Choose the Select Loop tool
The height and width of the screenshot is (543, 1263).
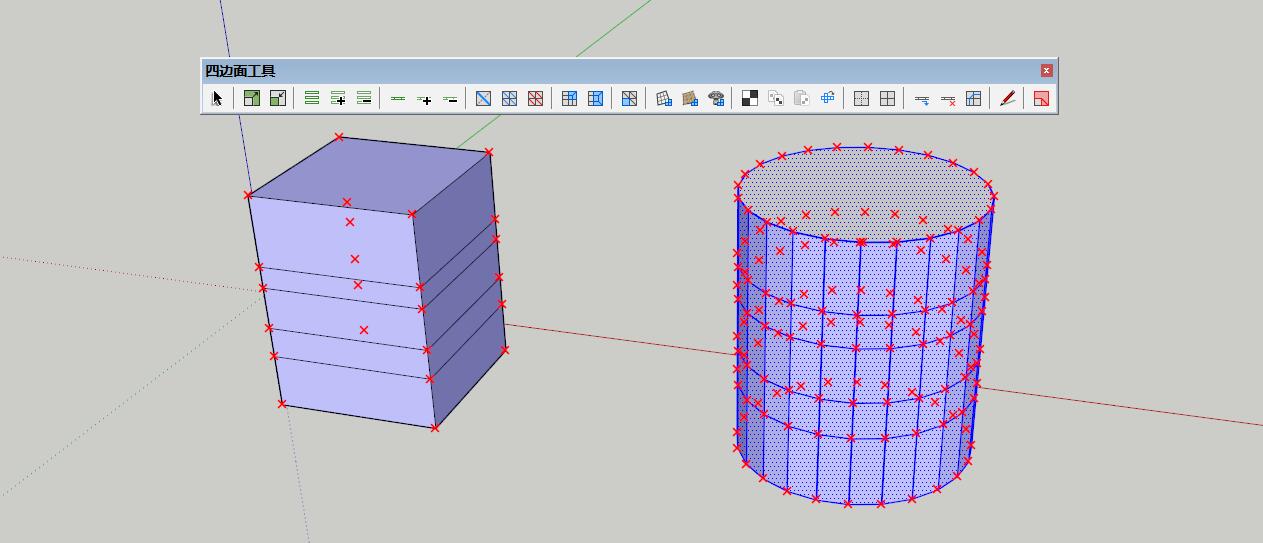pos(398,98)
